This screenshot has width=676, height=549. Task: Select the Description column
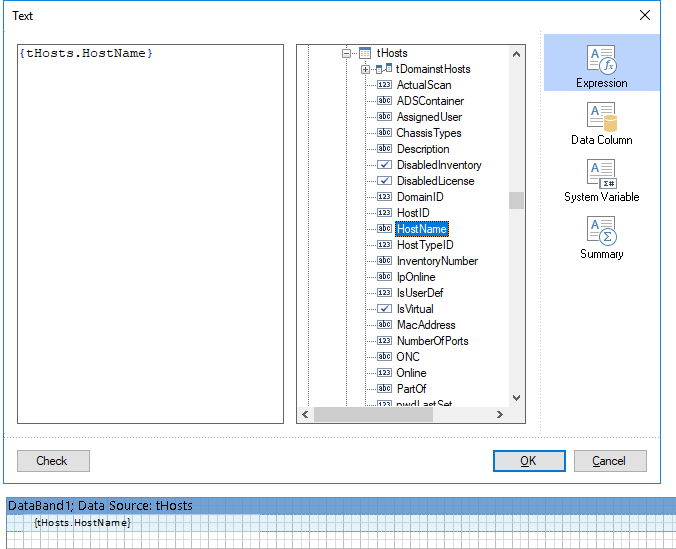pos(423,149)
